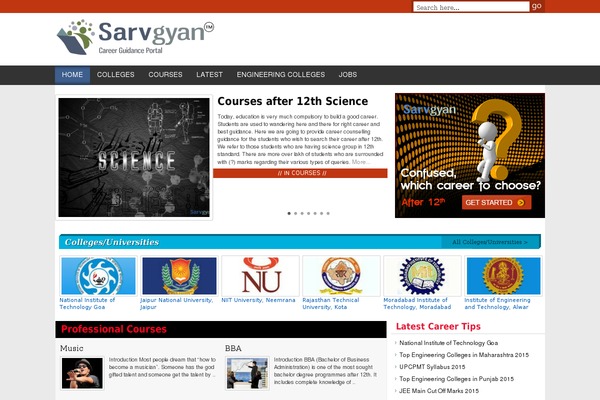Click the More link in the article excerpt
The height and width of the screenshot is (400, 600).
coord(360,162)
